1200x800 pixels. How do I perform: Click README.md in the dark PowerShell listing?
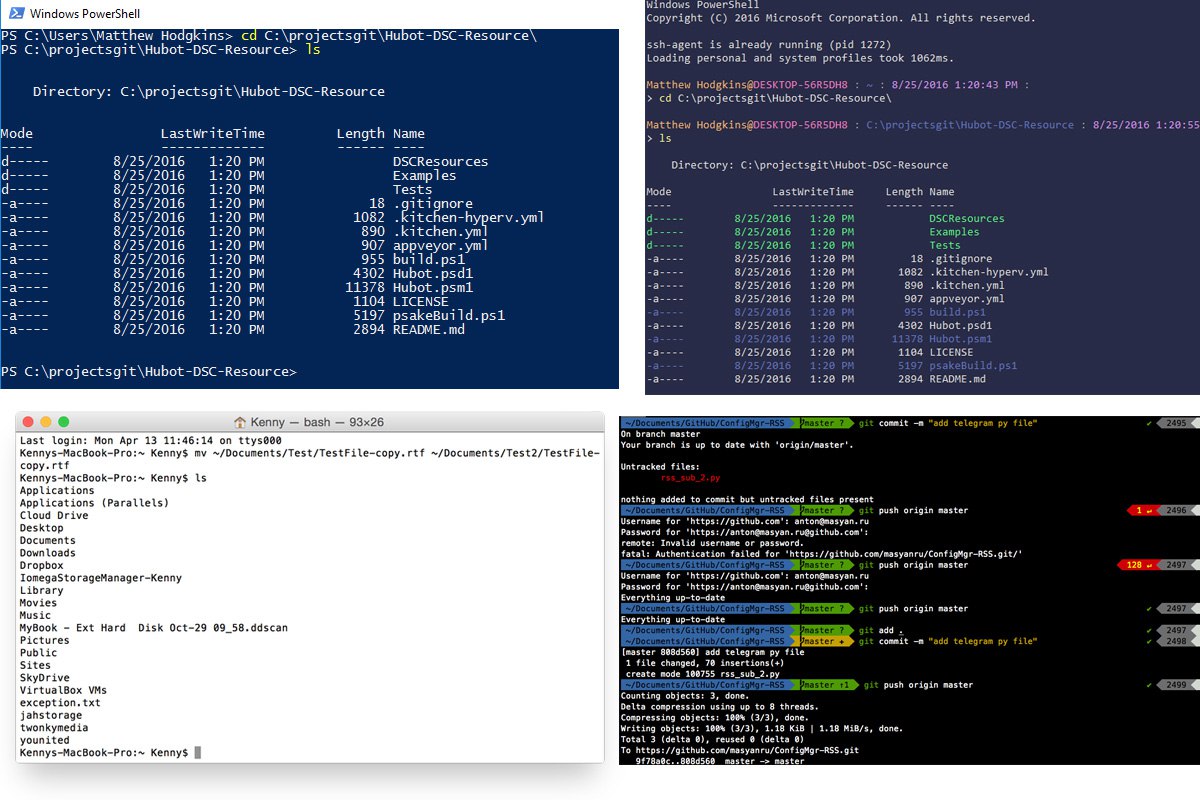(x=957, y=379)
